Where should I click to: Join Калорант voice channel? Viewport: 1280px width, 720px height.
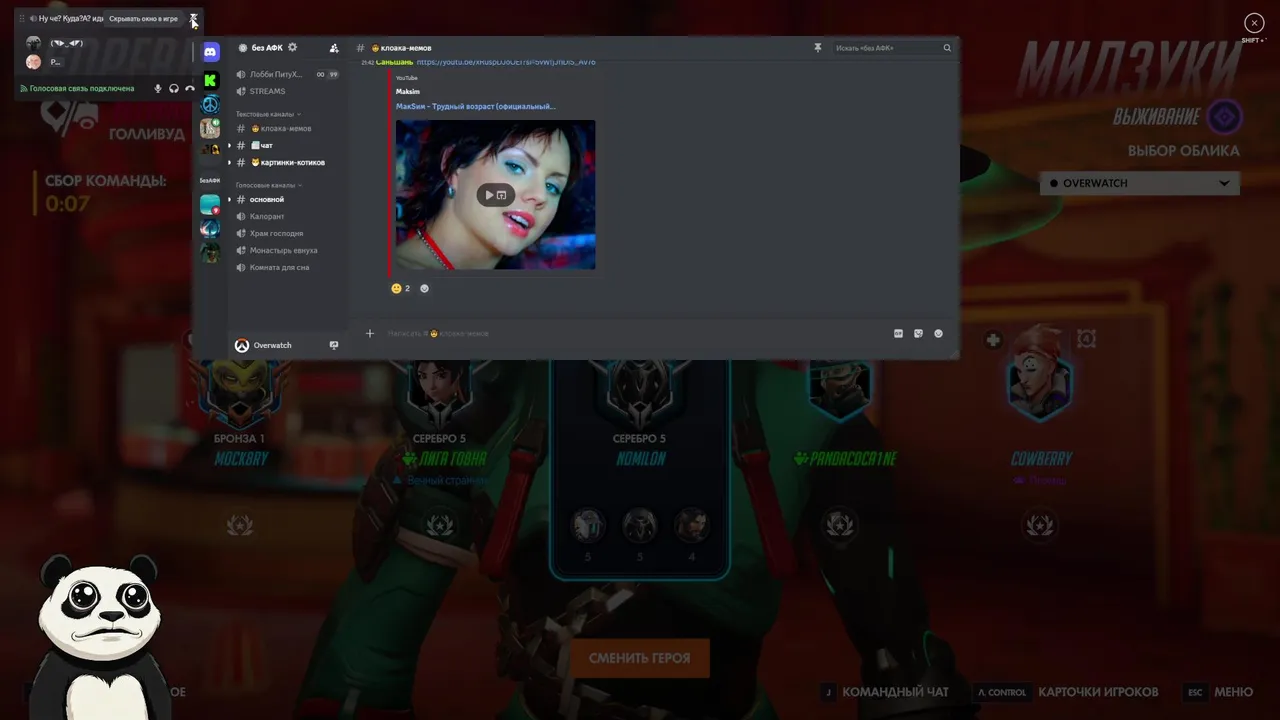point(288,216)
